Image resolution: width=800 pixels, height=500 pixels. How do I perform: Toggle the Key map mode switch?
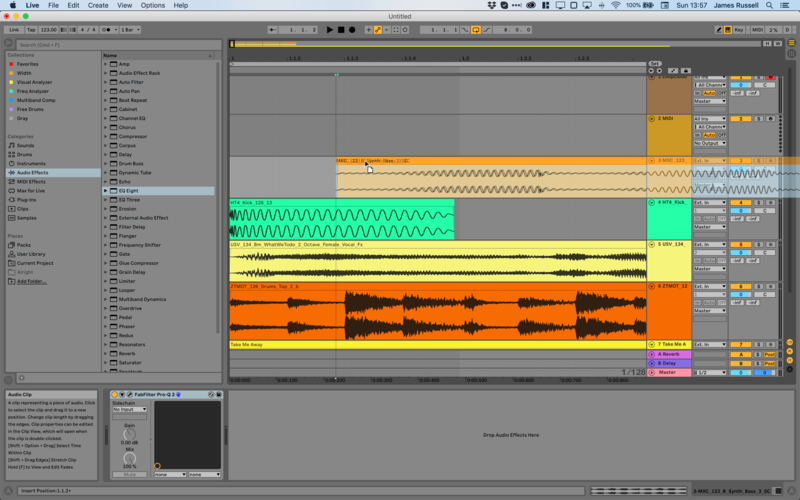[738, 30]
